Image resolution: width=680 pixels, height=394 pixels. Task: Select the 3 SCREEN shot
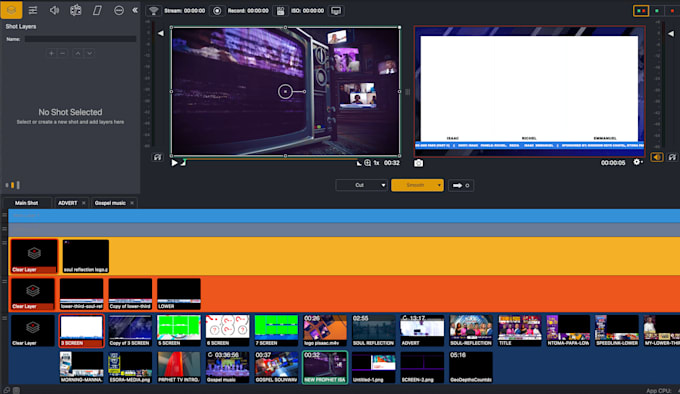pyautogui.click(x=82, y=331)
